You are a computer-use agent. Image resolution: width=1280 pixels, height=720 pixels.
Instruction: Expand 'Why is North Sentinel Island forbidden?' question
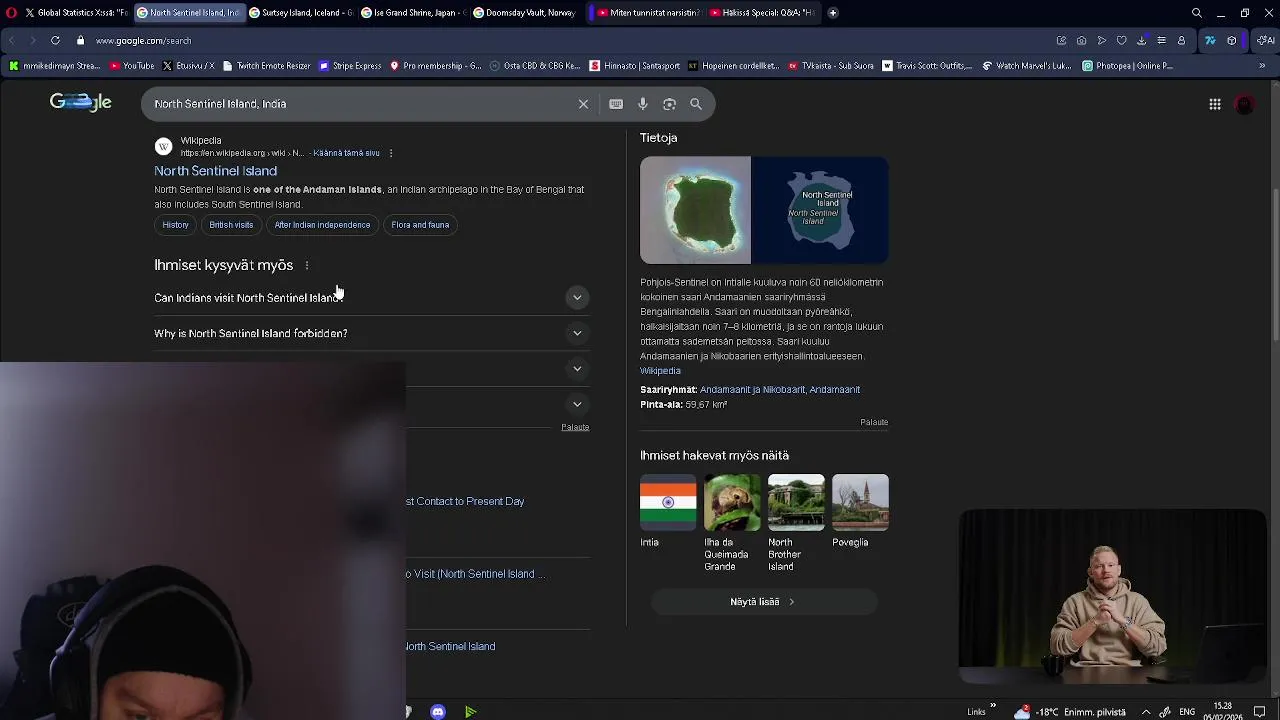pos(372,334)
